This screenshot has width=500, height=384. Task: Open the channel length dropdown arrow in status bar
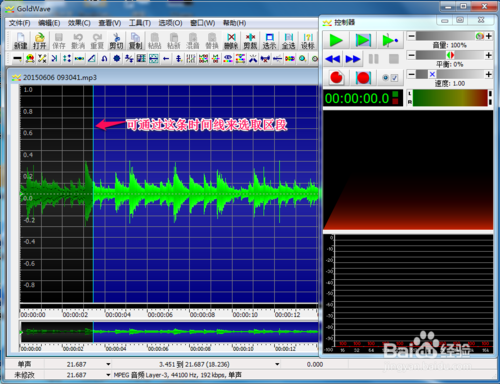pos(108,364)
